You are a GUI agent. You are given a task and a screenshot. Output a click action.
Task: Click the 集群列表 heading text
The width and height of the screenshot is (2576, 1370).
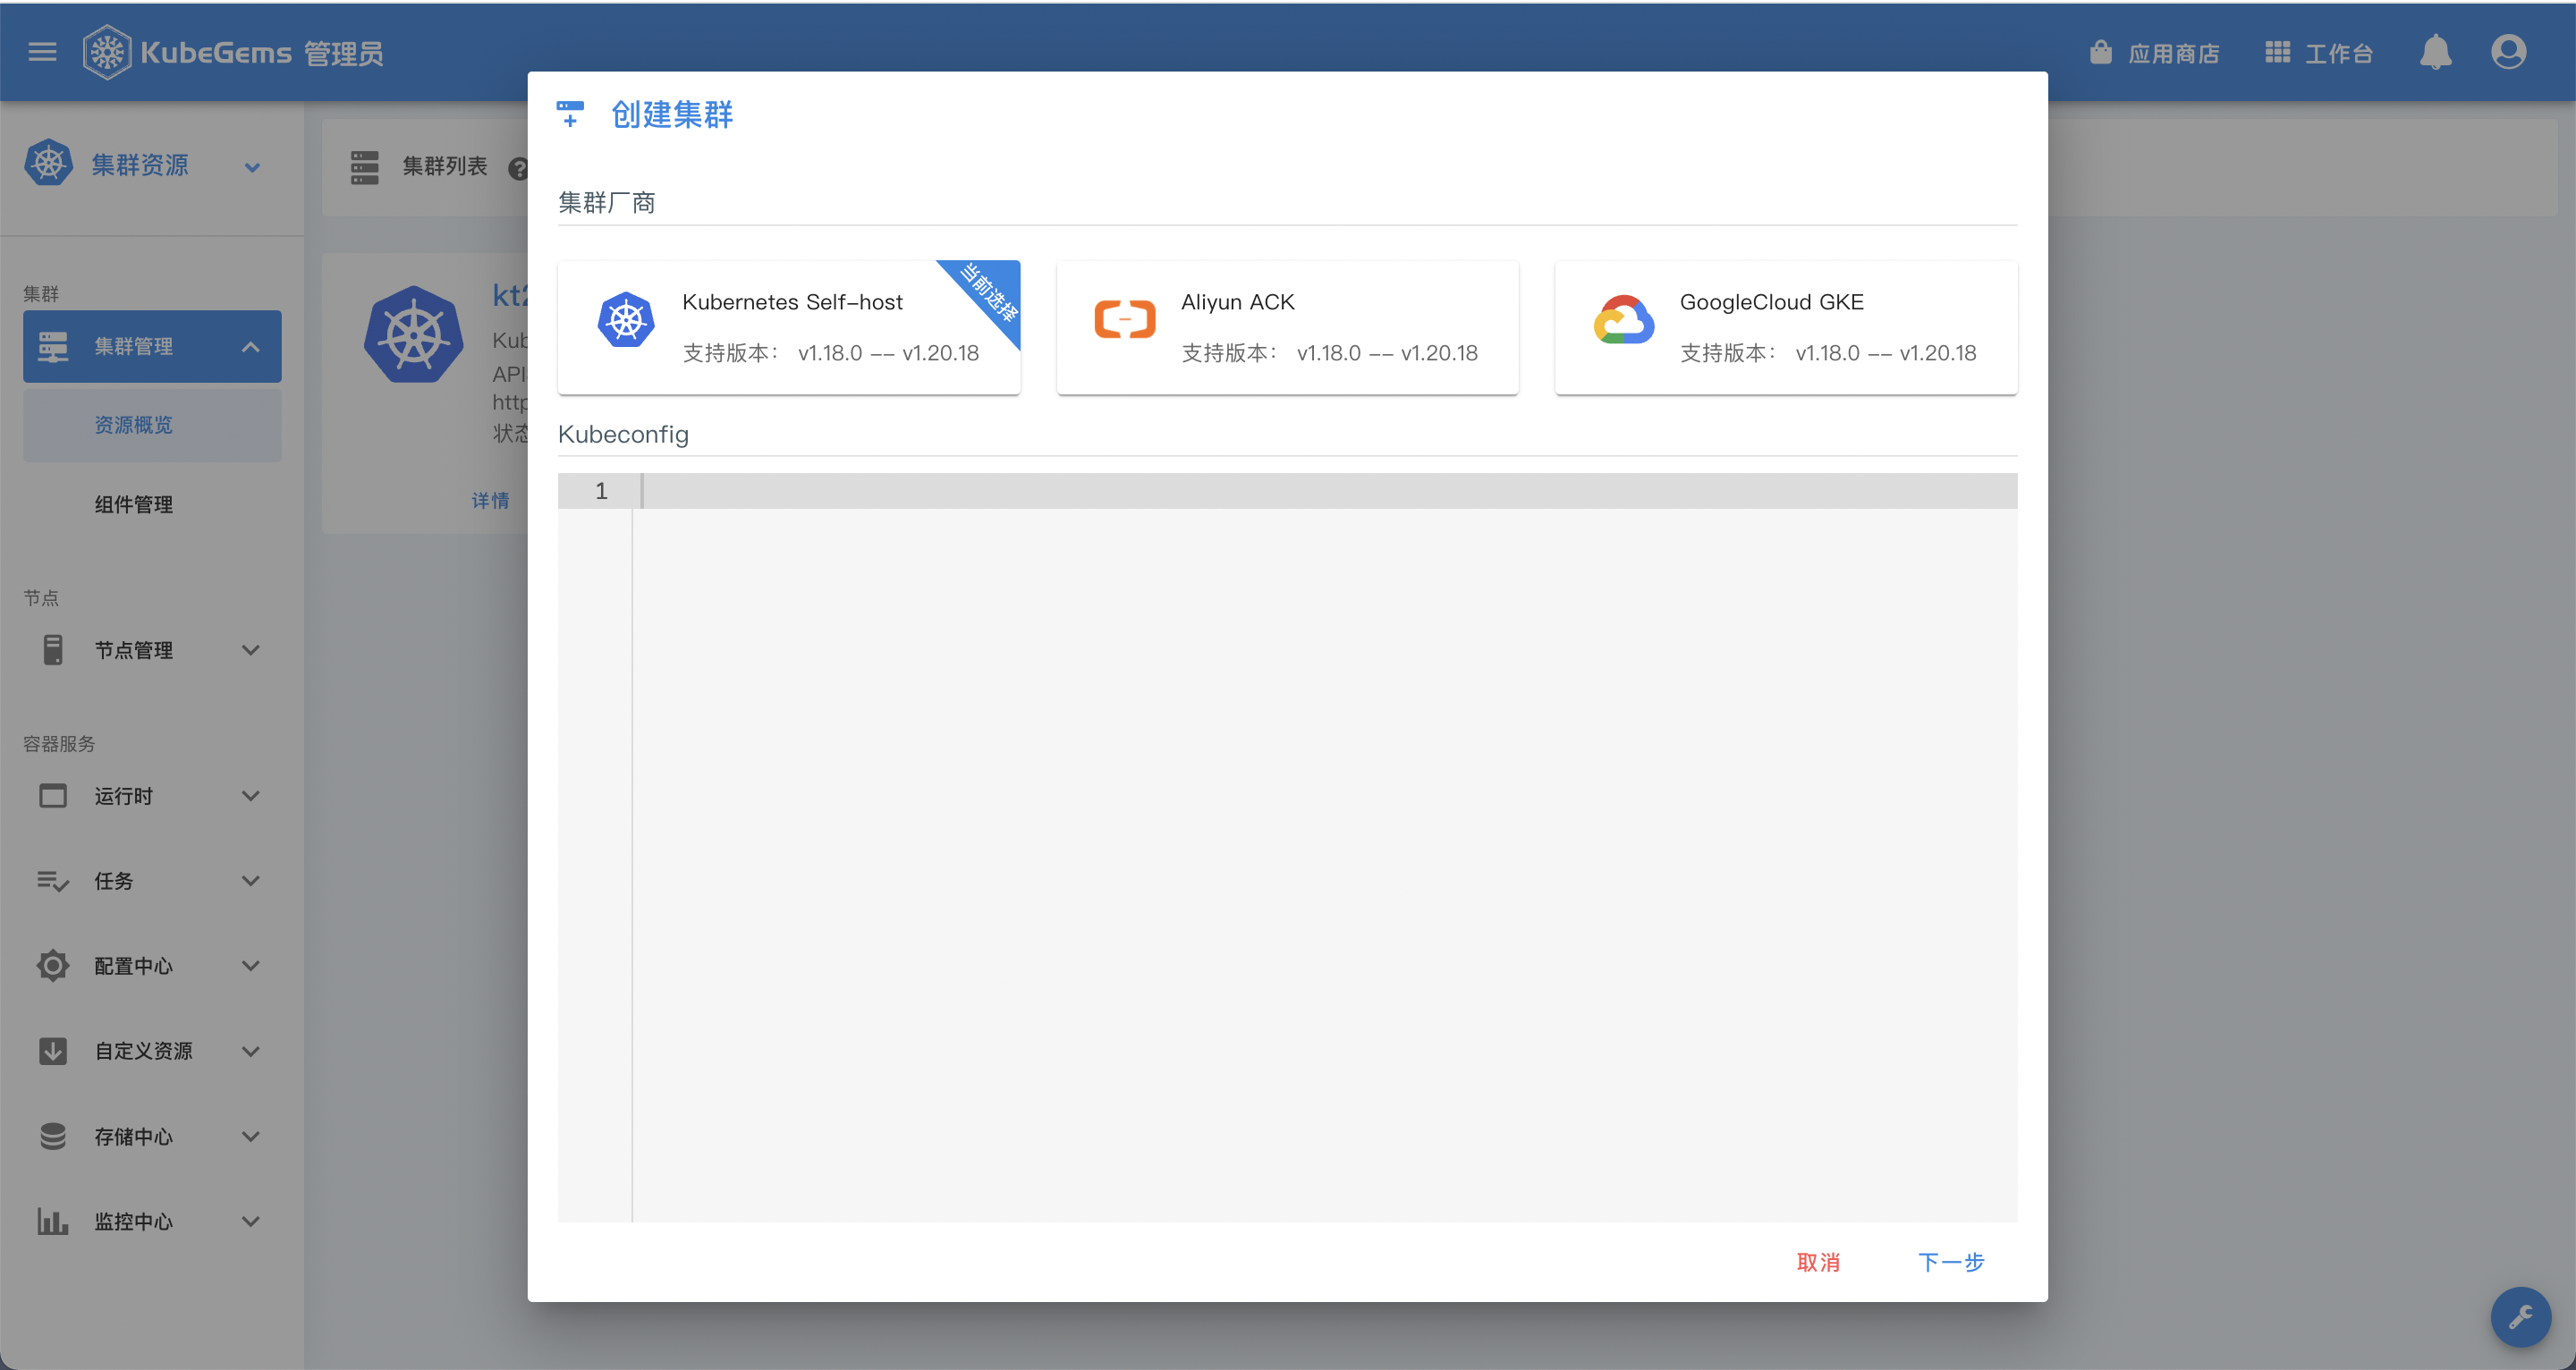445,166
